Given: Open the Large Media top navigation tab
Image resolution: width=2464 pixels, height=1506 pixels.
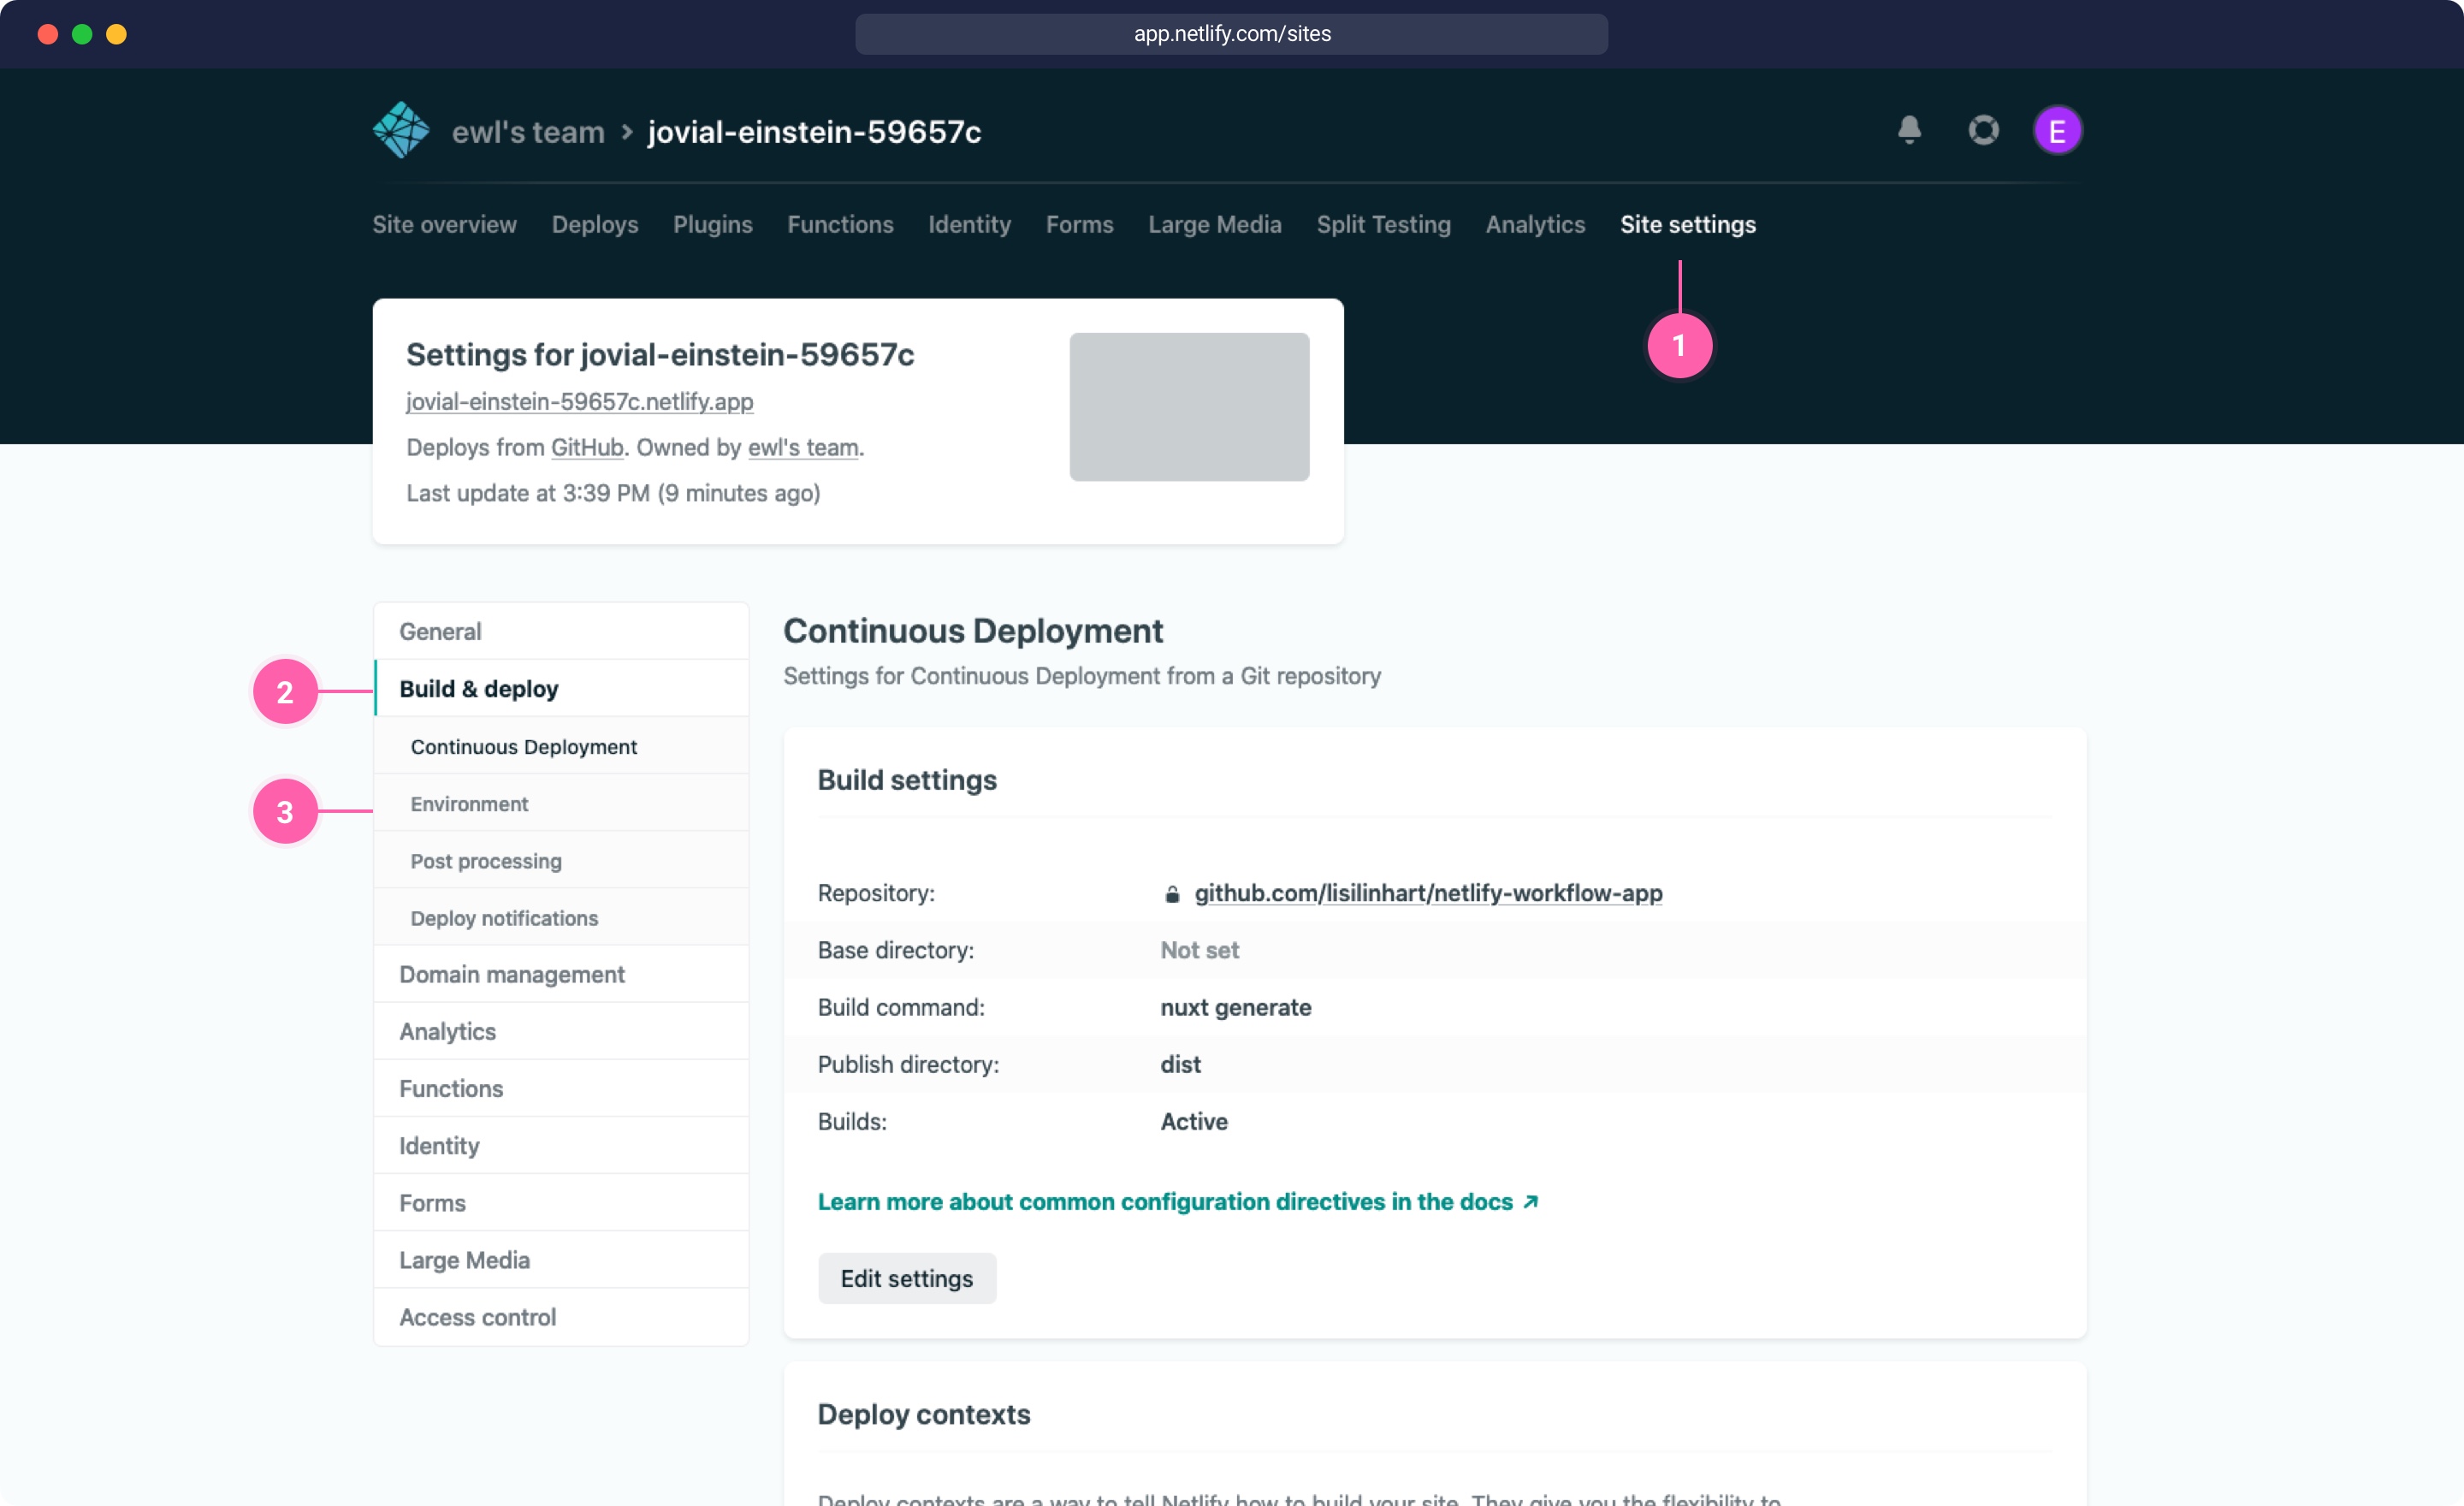Looking at the screenshot, I should tap(1214, 224).
